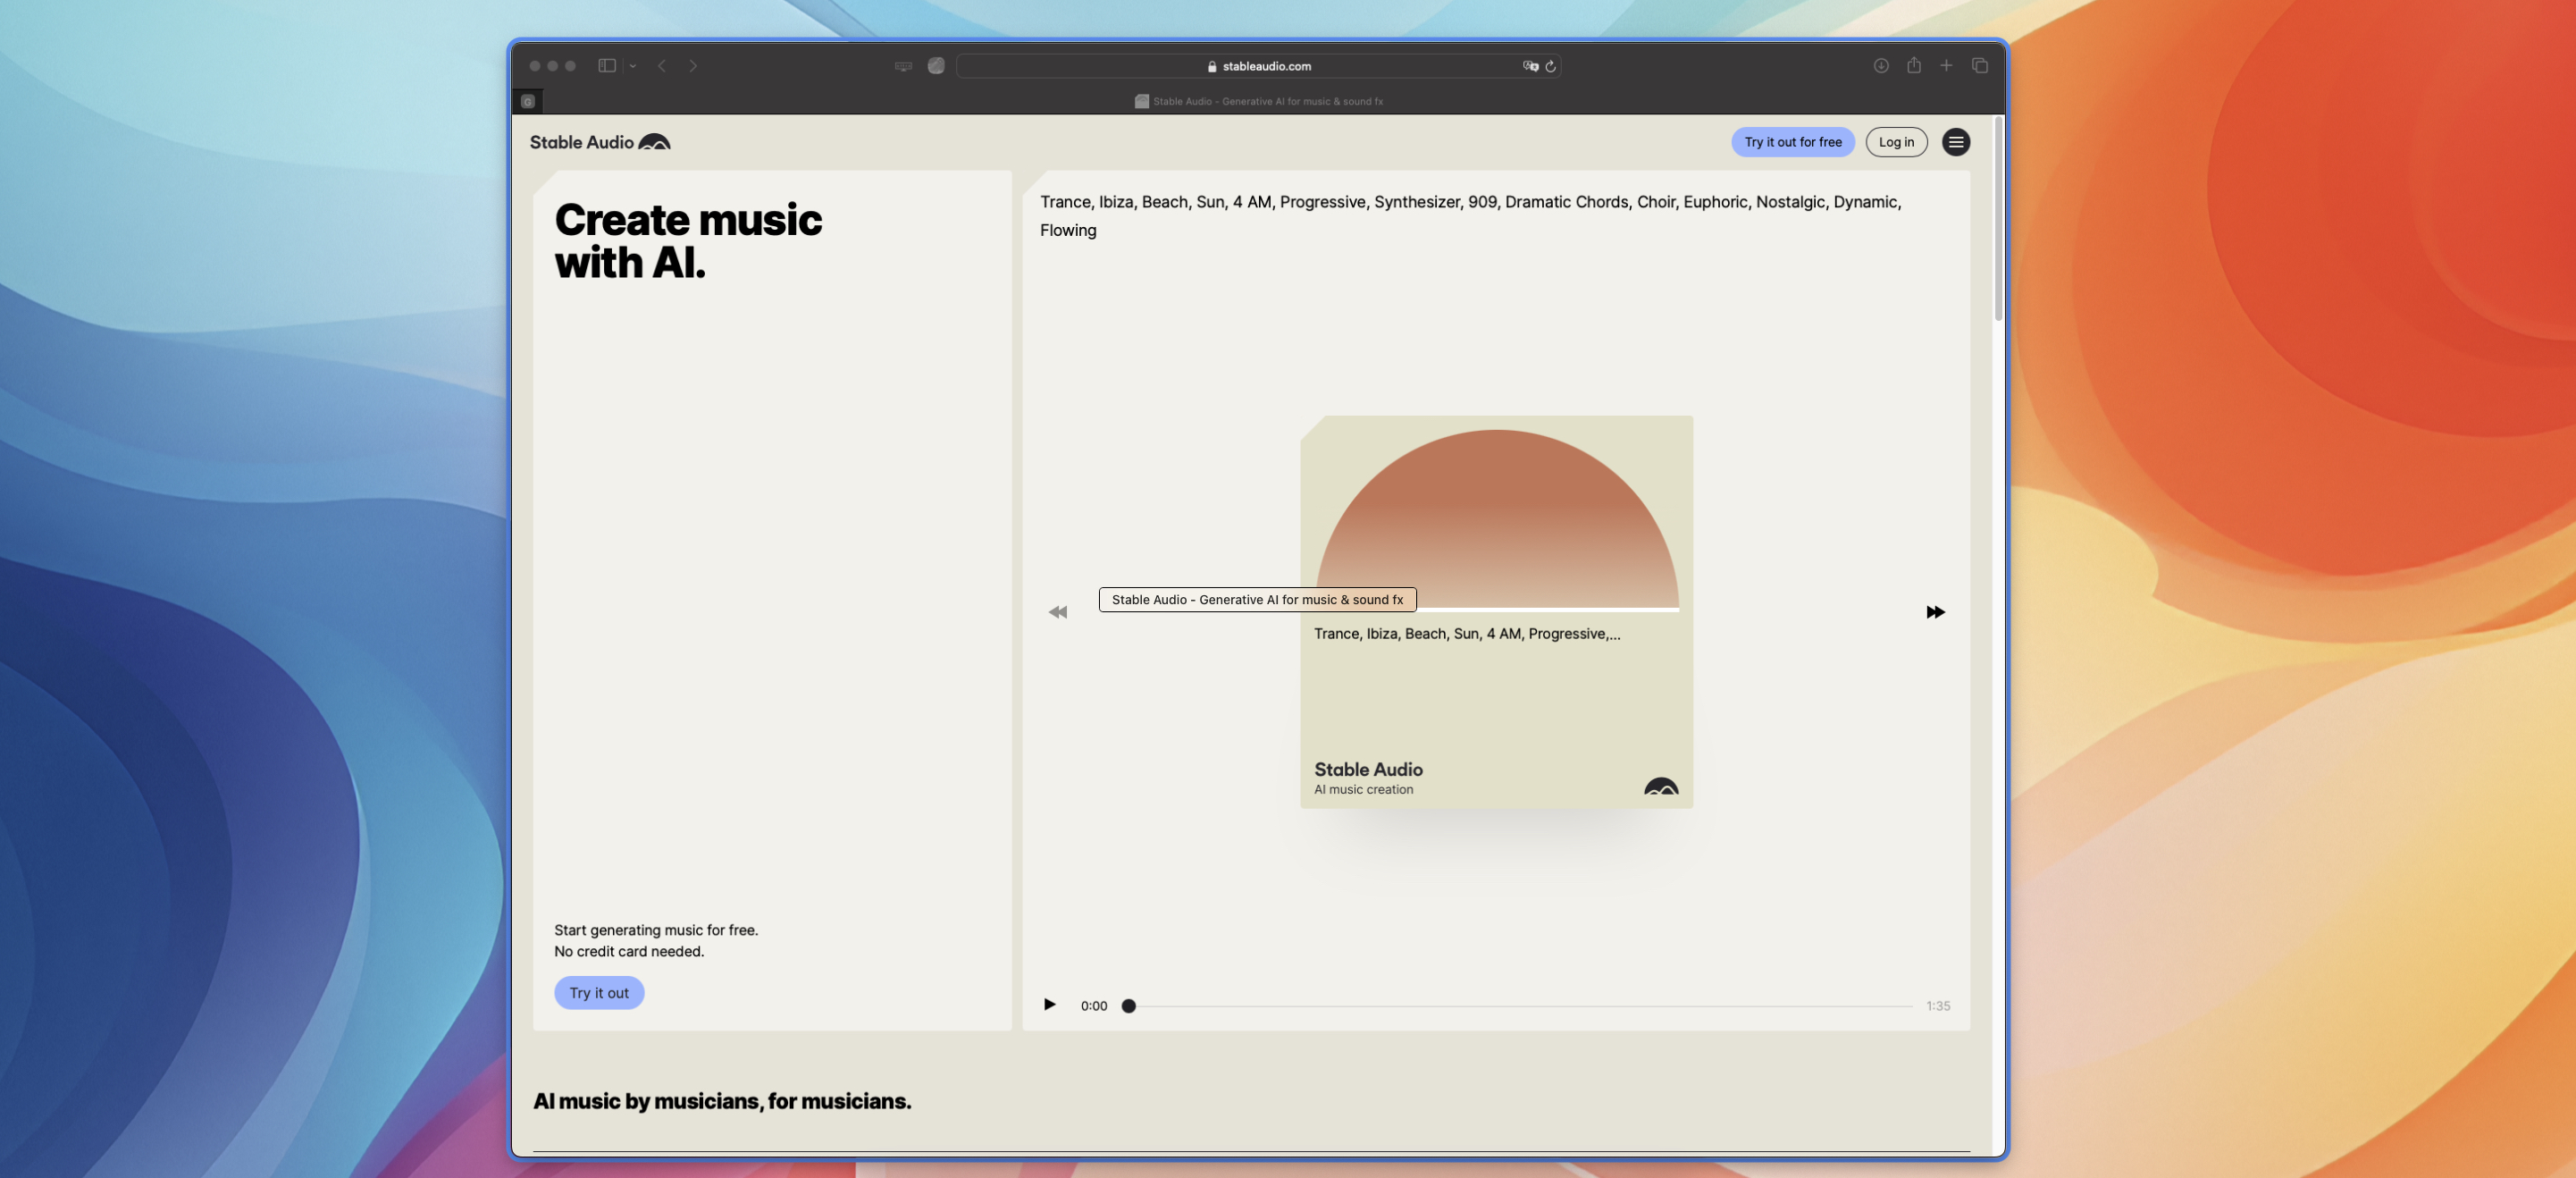
Task: Select the Stable Audio tab
Action: (x=1258, y=101)
